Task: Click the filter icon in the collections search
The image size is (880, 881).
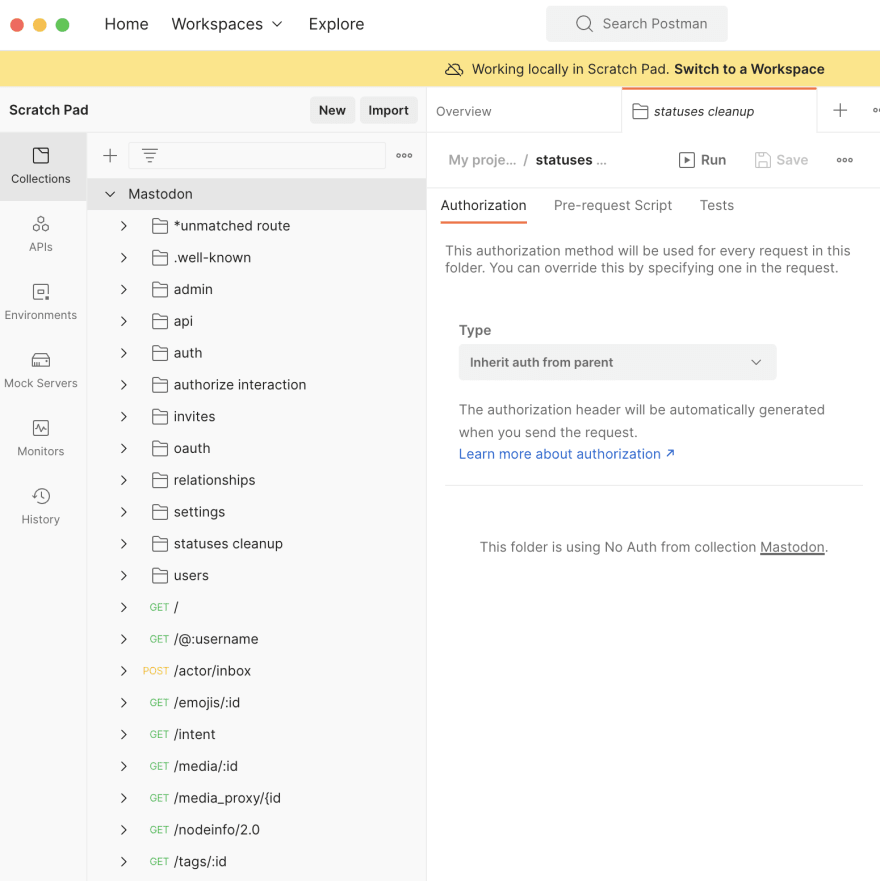Action: (x=149, y=156)
